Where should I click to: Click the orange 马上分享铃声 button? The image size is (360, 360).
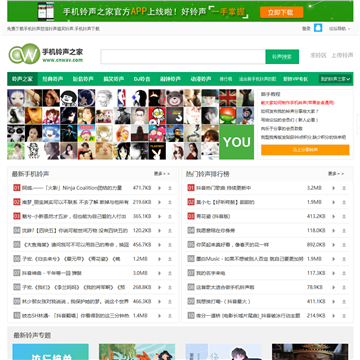coord(305,150)
